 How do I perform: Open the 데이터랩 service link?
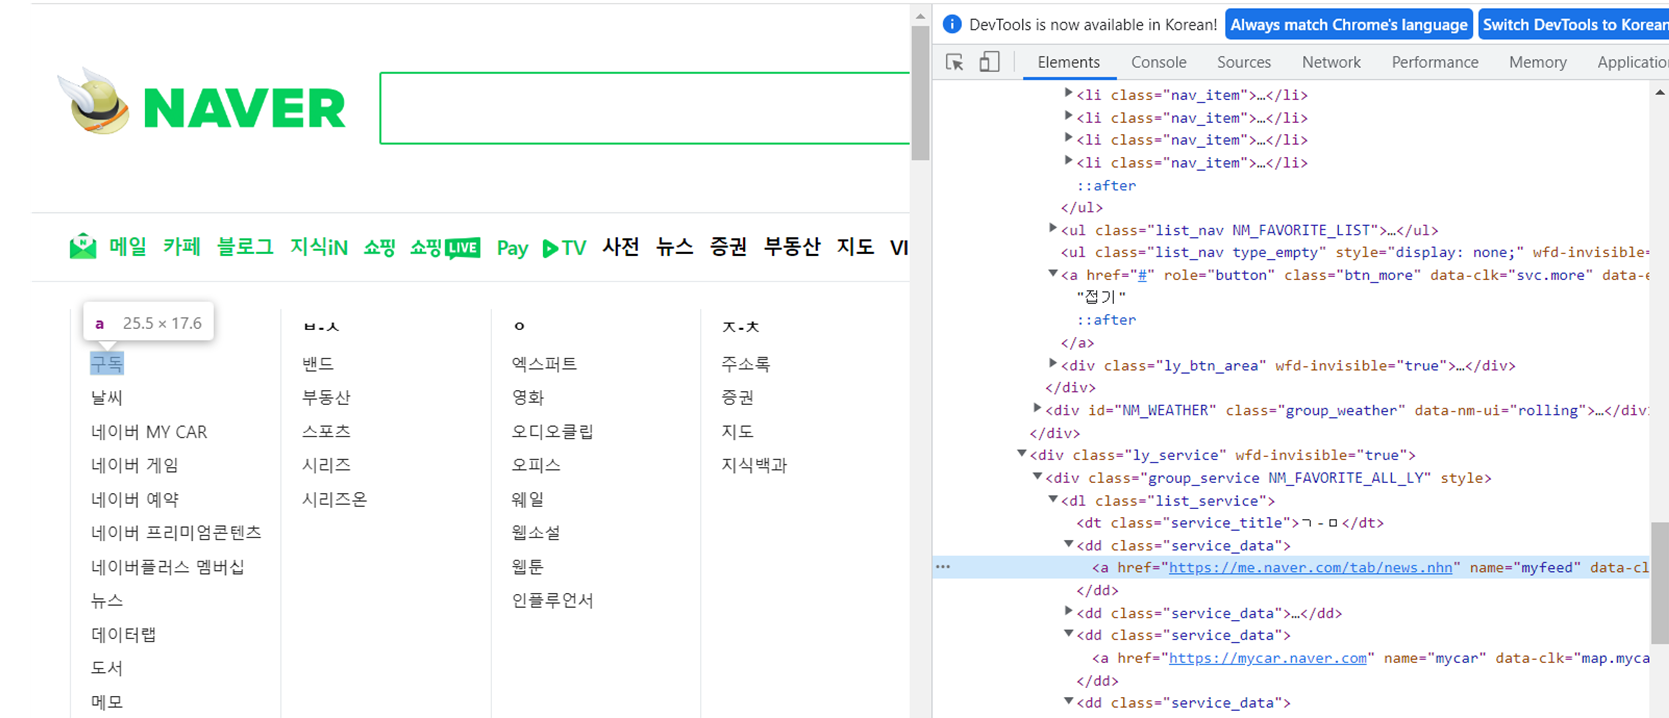tap(124, 634)
